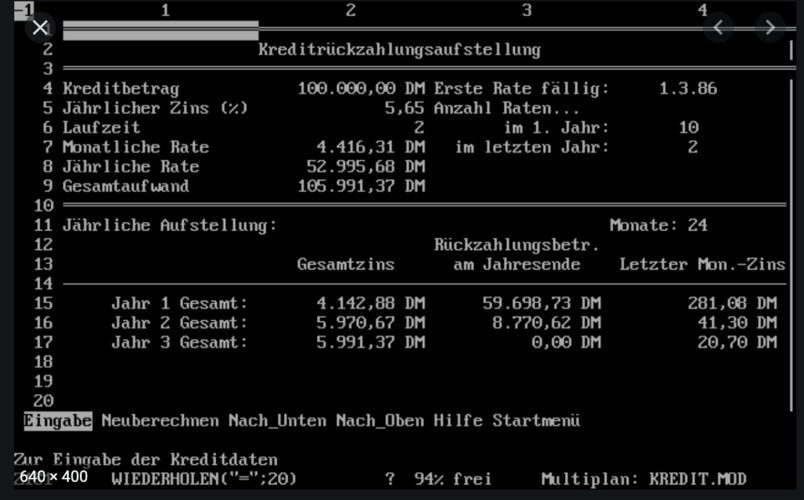
Task: Click the Monatliche Rate amount 4.416,31 DM
Action: click(370, 147)
